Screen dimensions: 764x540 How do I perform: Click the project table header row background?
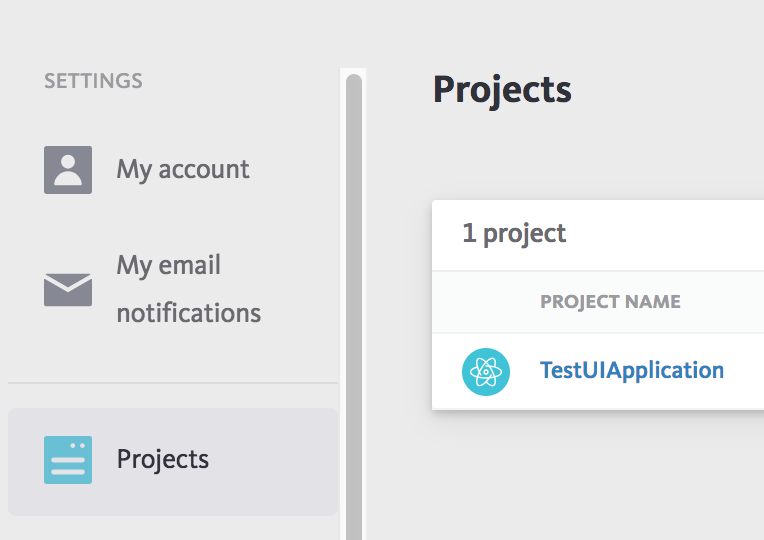click(x=598, y=302)
